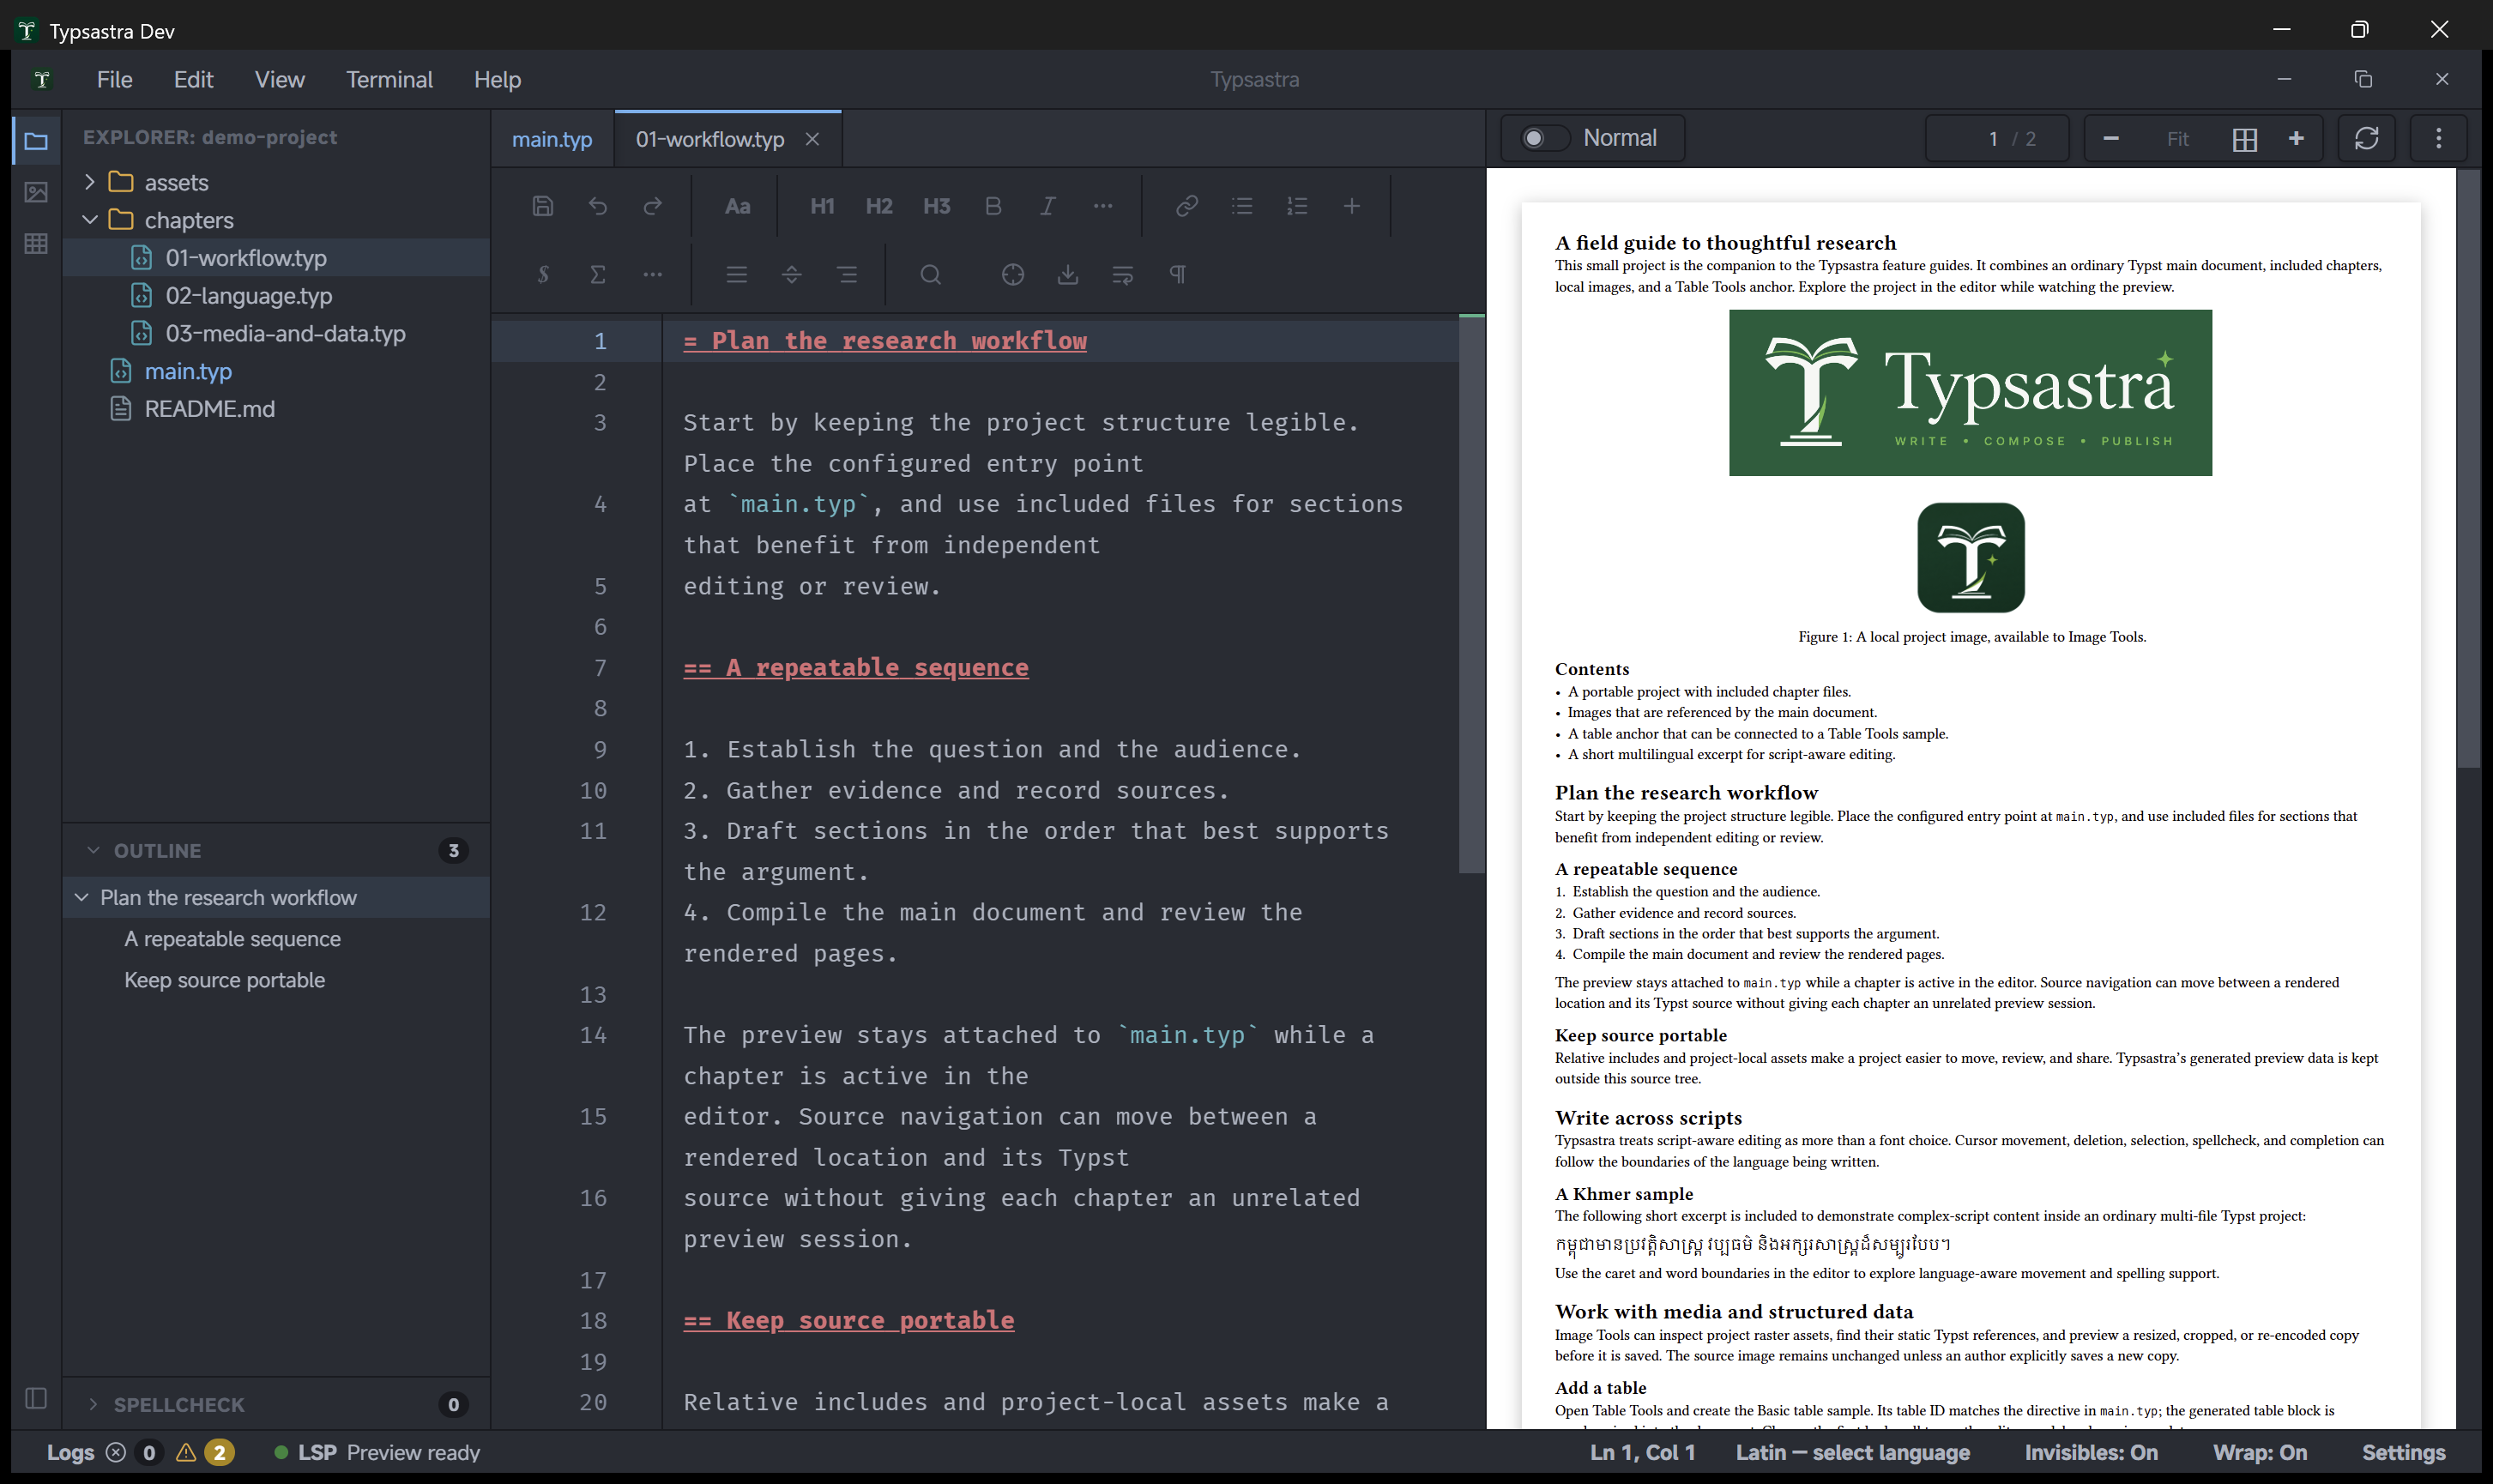The image size is (2493, 1484).
Task: Open the Explorer panel in the activity bar
Action: tap(36, 141)
